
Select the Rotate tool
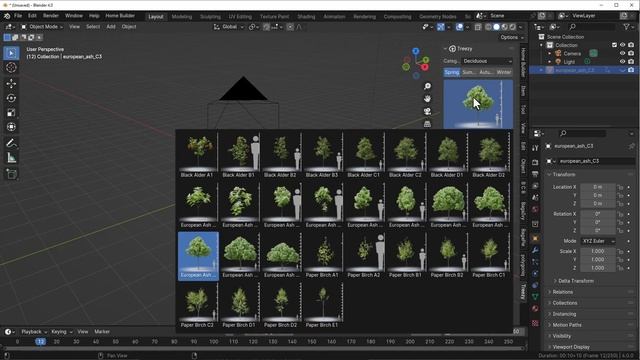coord(11,98)
